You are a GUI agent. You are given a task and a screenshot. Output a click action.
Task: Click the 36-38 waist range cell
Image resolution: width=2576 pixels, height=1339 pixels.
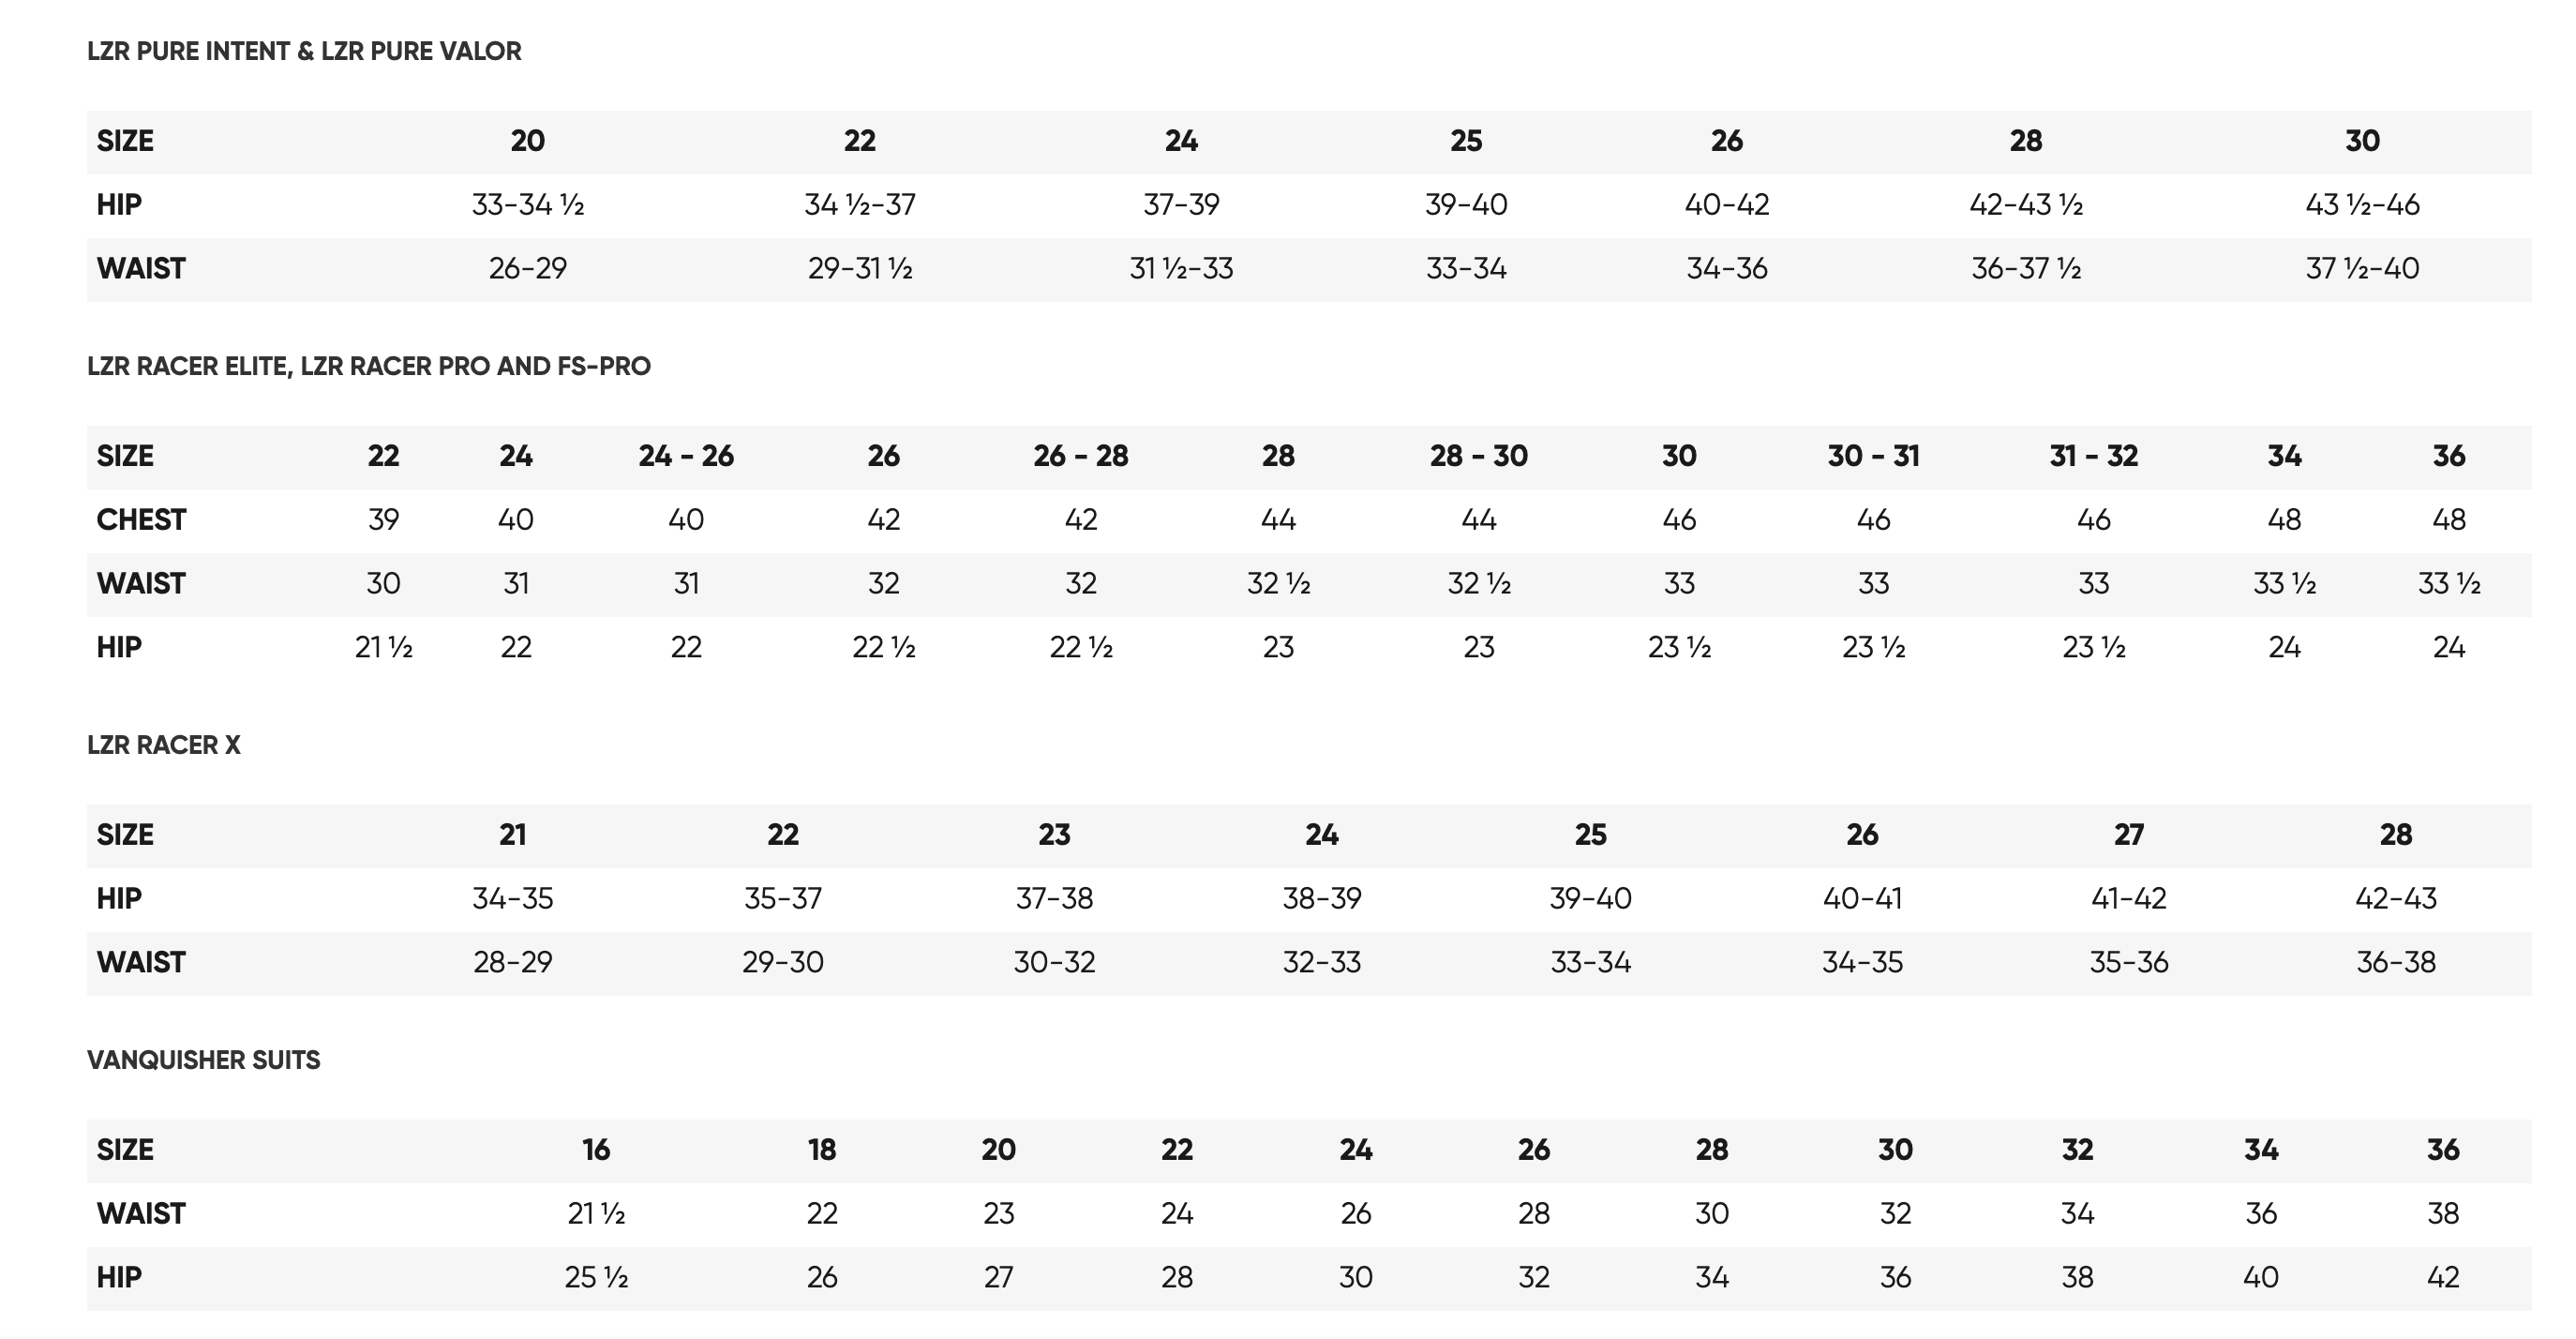pos(2395,962)
